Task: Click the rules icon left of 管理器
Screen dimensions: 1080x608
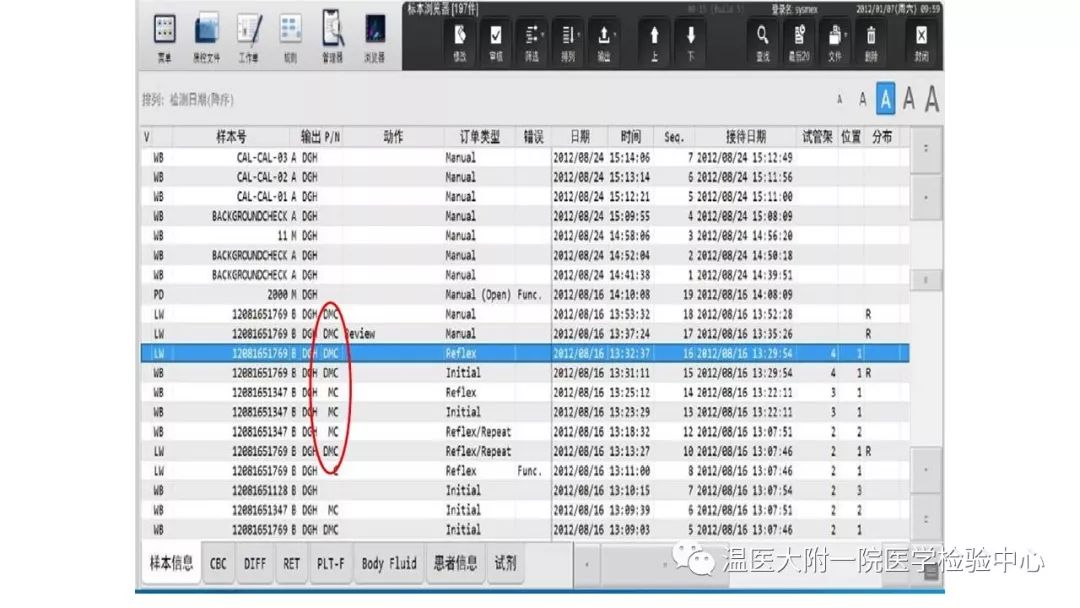Action: click(x=291, y=38)
